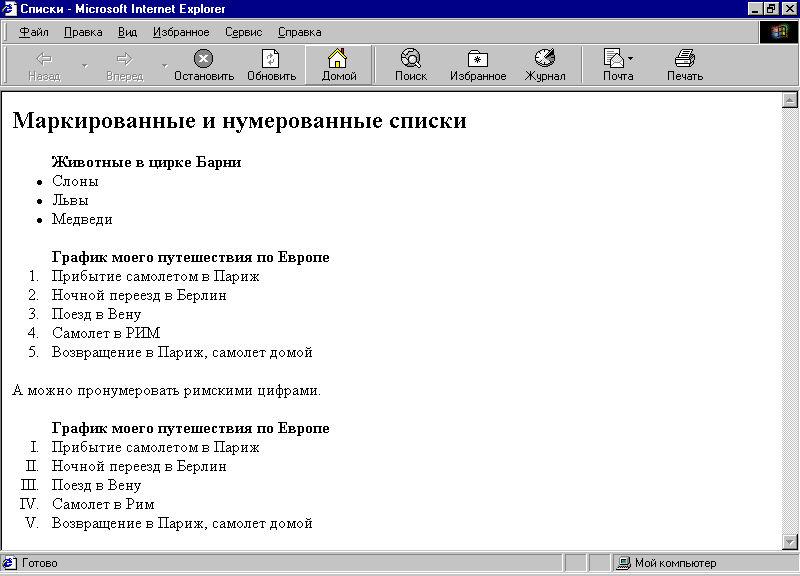Show the History (Журнал) toolbar icon
Viewport: 800px width, 576px height.
tap(545, 59)
